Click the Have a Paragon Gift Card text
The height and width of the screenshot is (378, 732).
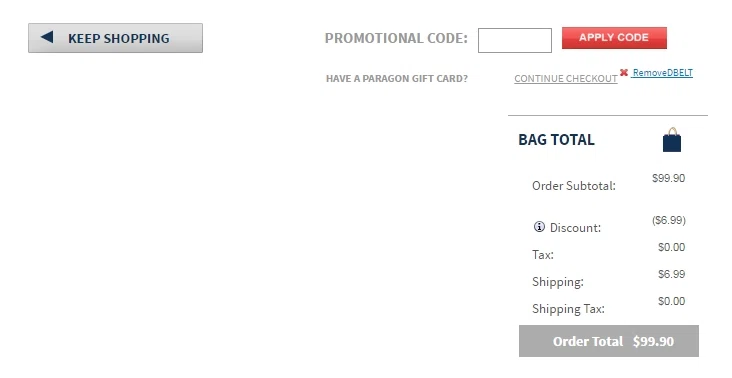tap(397, 78)
